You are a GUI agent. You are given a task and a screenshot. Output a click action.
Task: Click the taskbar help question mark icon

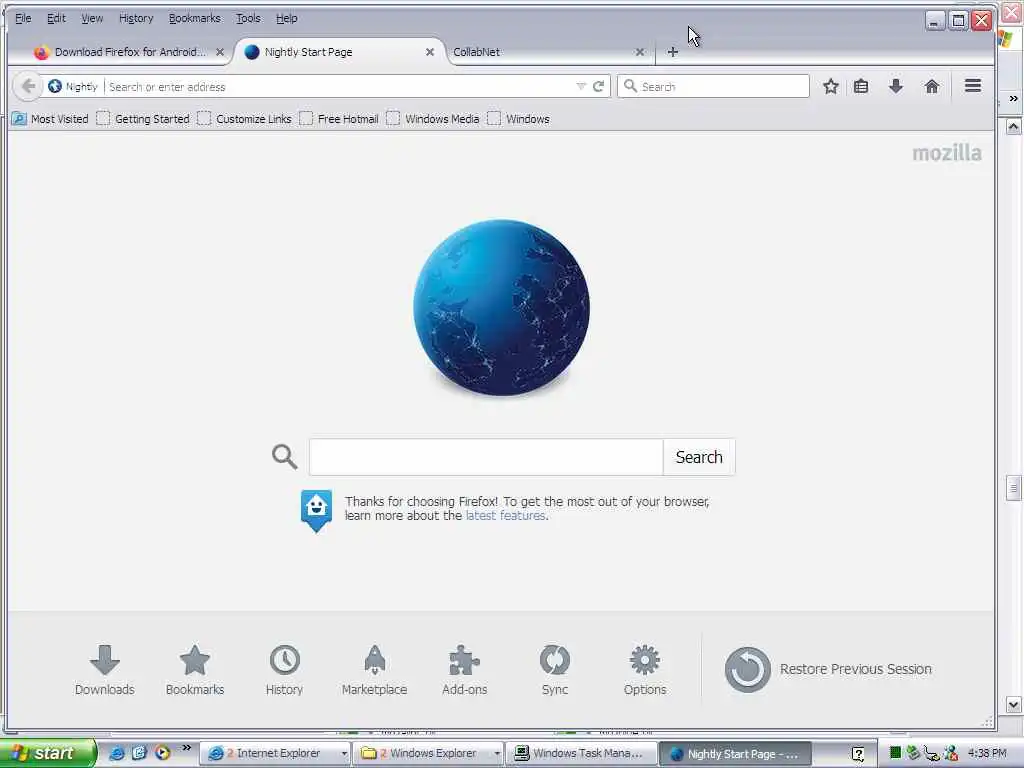pos(858,754)
